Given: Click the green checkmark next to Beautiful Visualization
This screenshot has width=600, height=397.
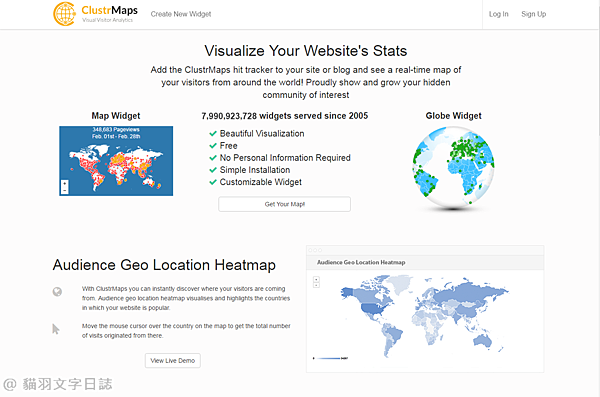Looking at the screenshot, I should (x=213, y=134).
